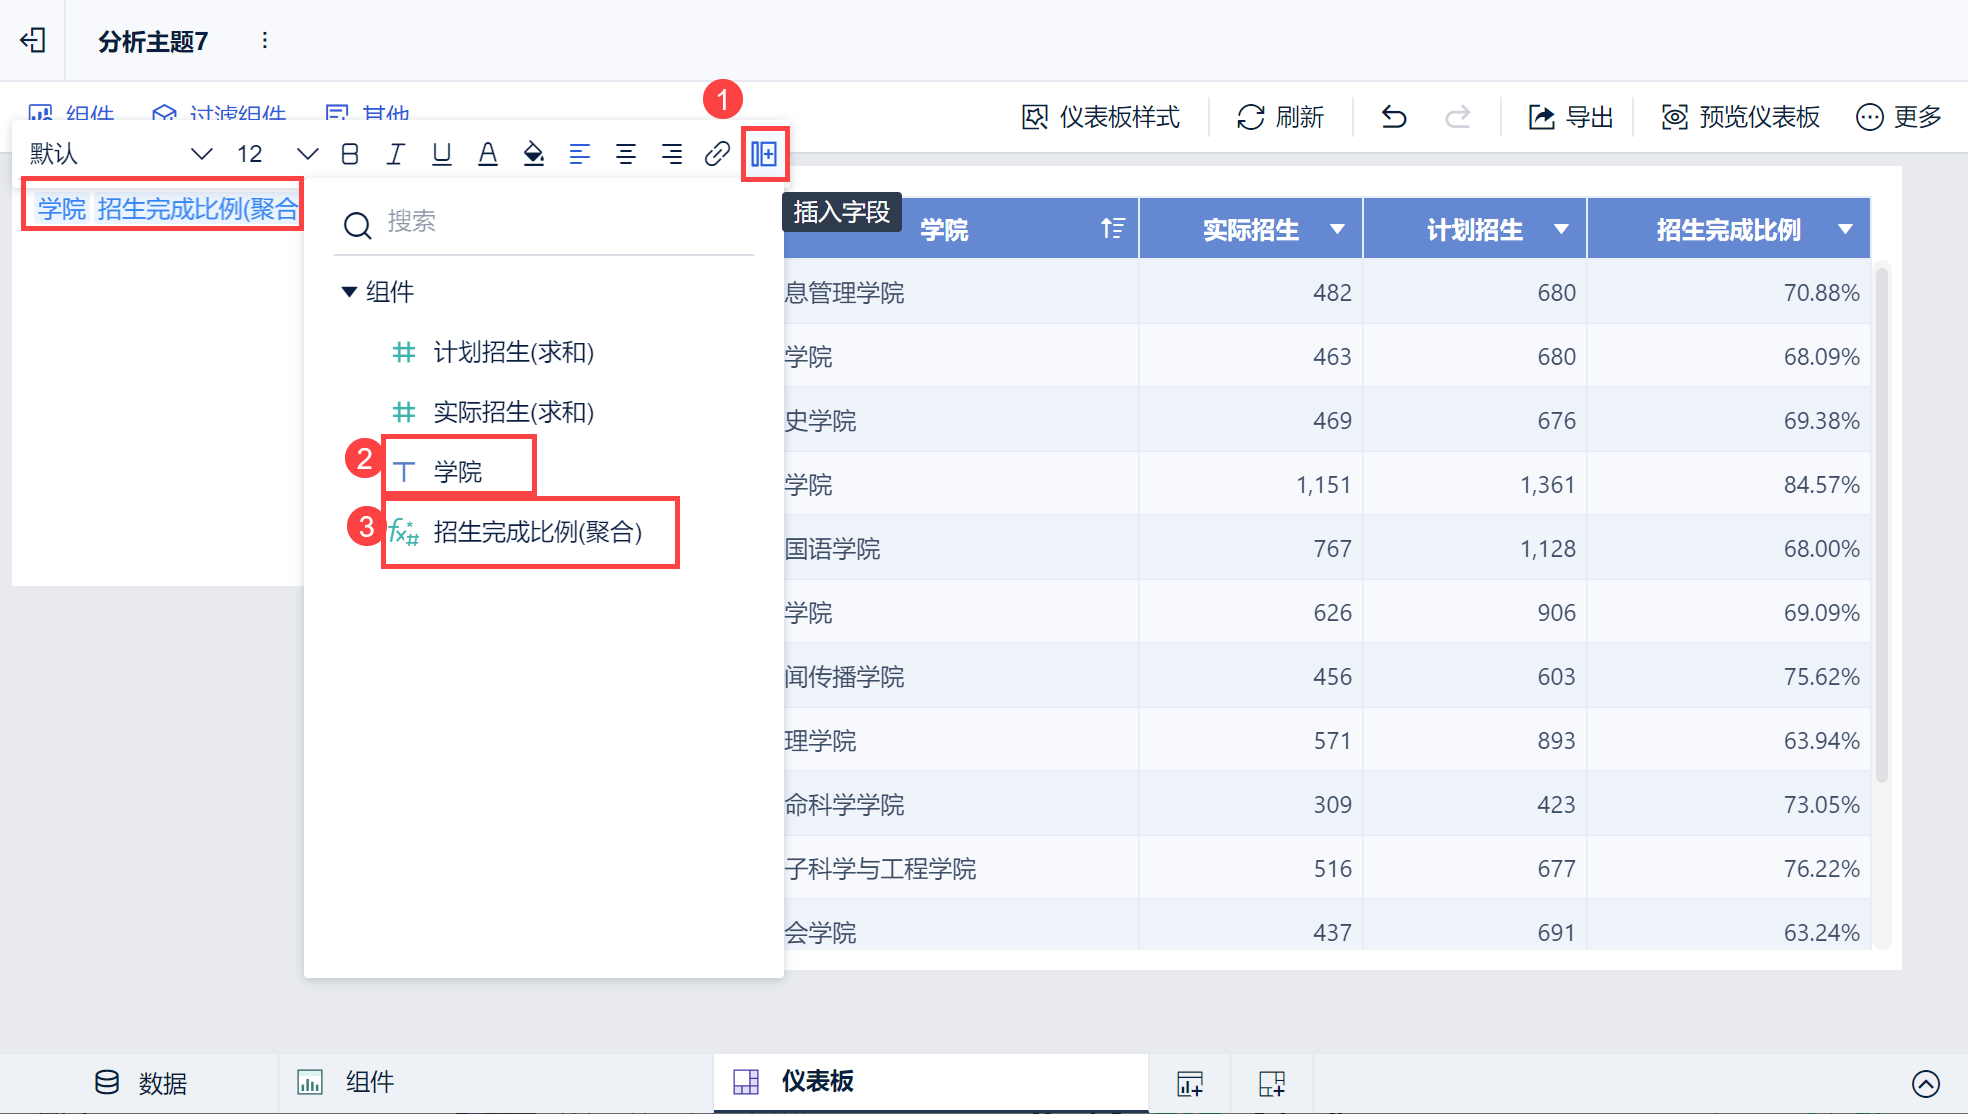Right align the text
Viewport: 1968px width, 1114px height.
point(671,154)
